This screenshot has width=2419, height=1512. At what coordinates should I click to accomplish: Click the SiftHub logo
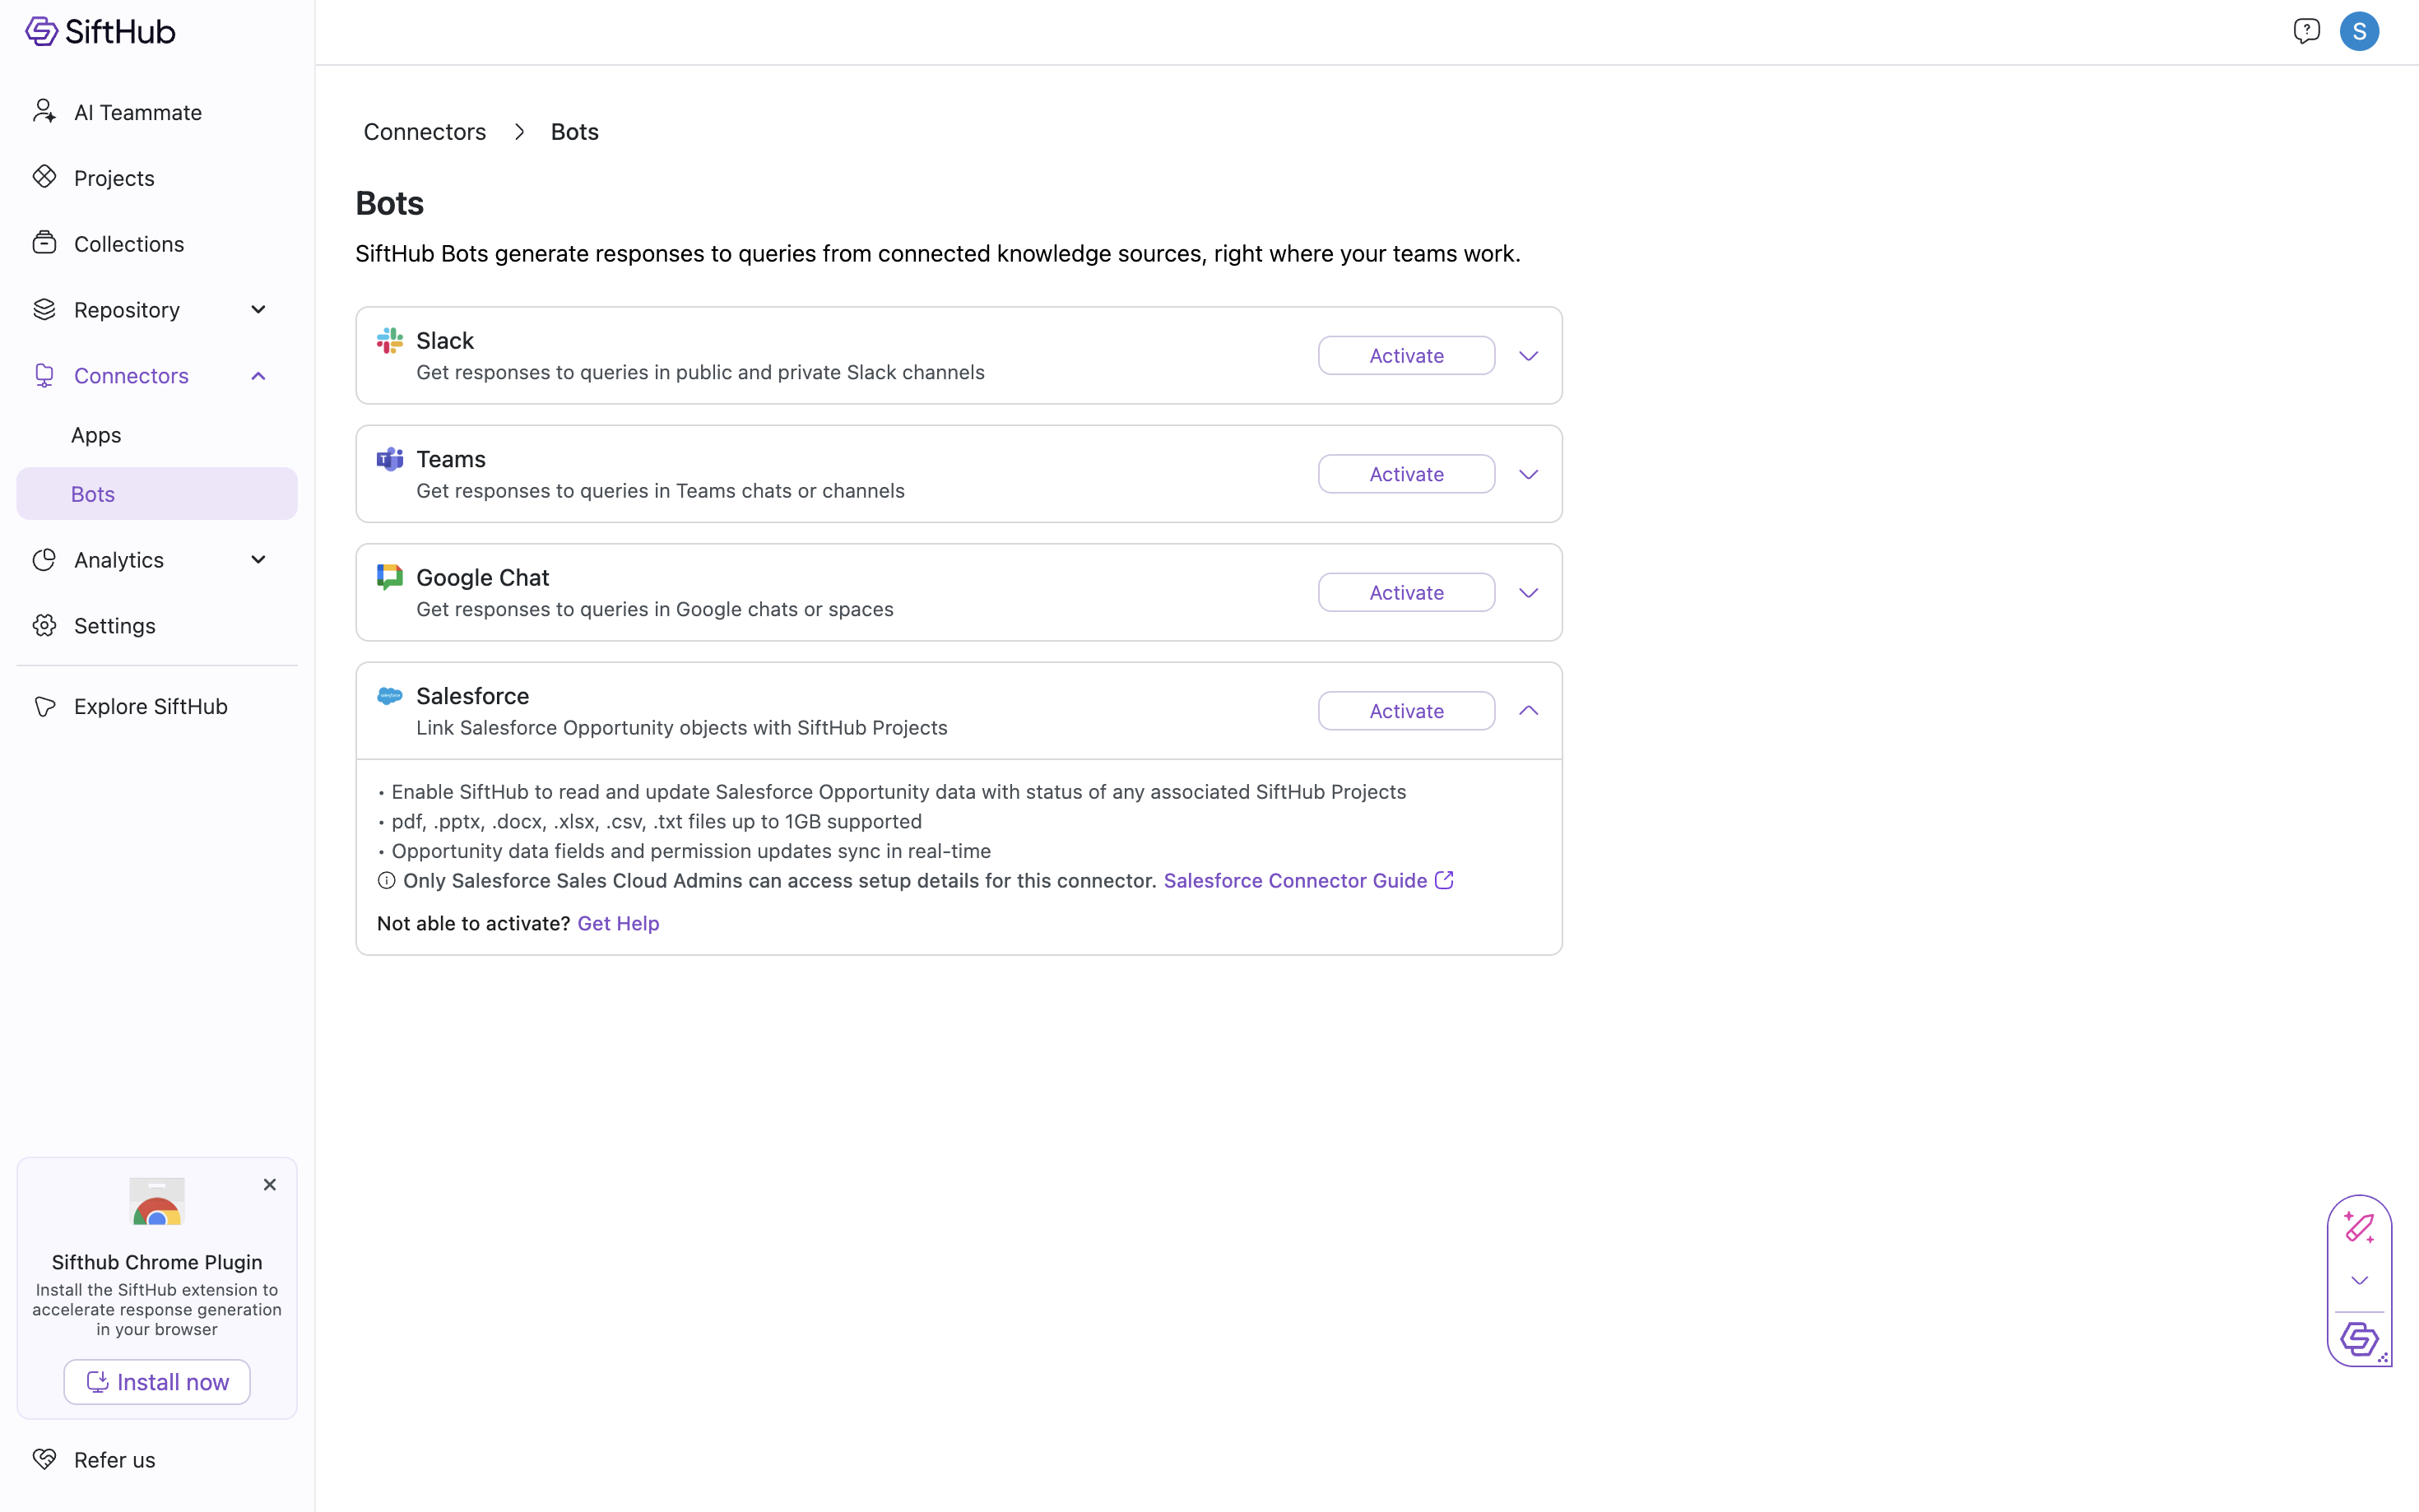pos(100,32)
